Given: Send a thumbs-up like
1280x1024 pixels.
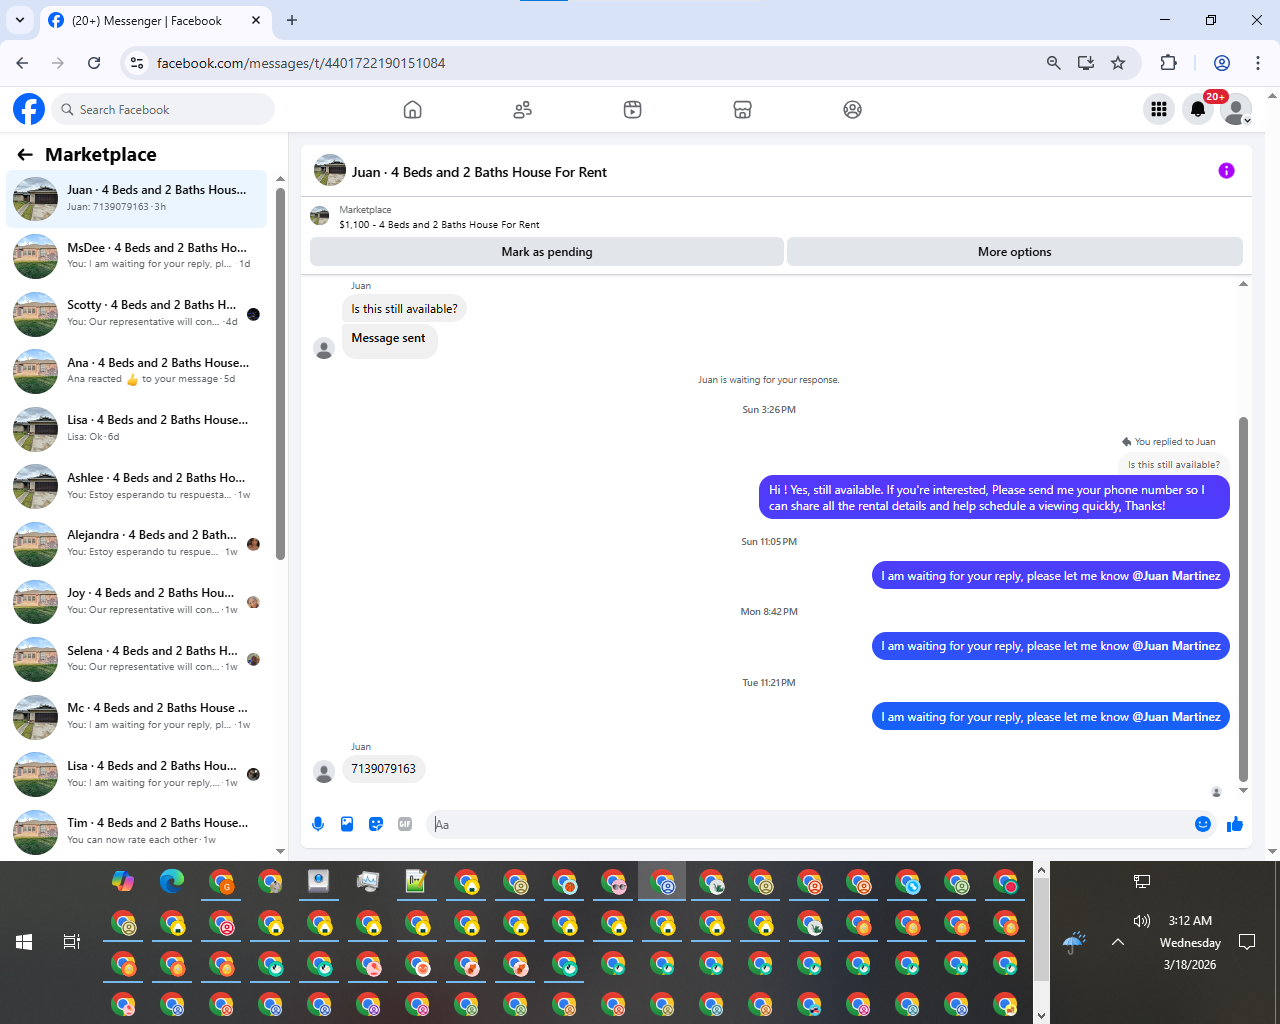Looking at the screenshot, I should pyautogui.click(x=1235, y=824).
